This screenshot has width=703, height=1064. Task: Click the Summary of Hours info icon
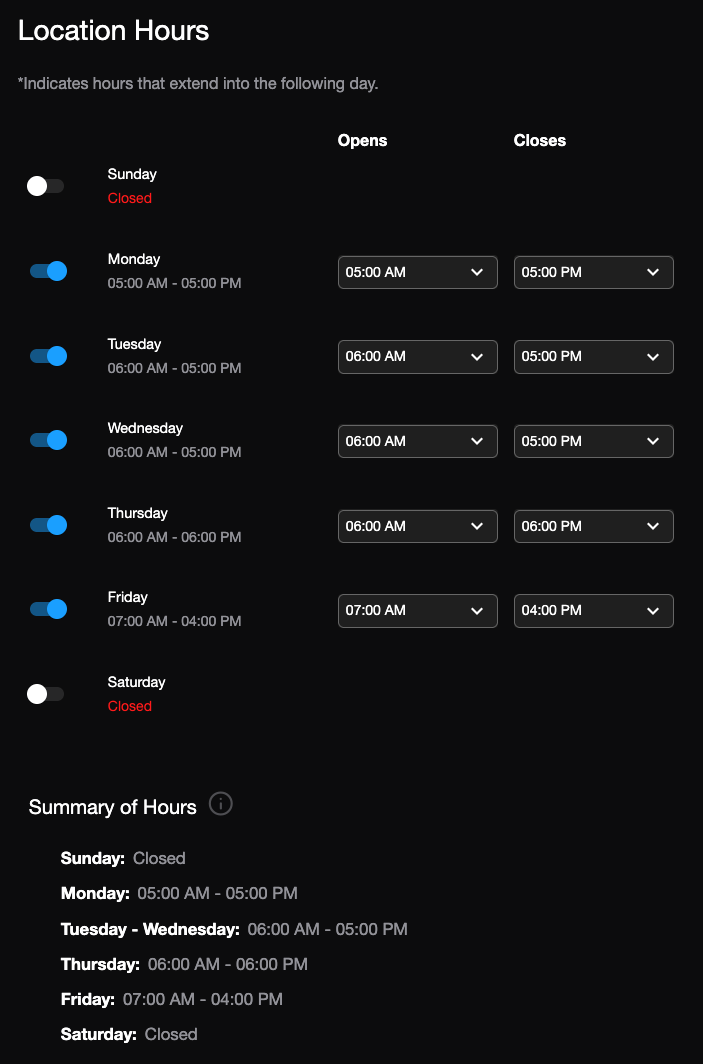(x=221, y=804)
